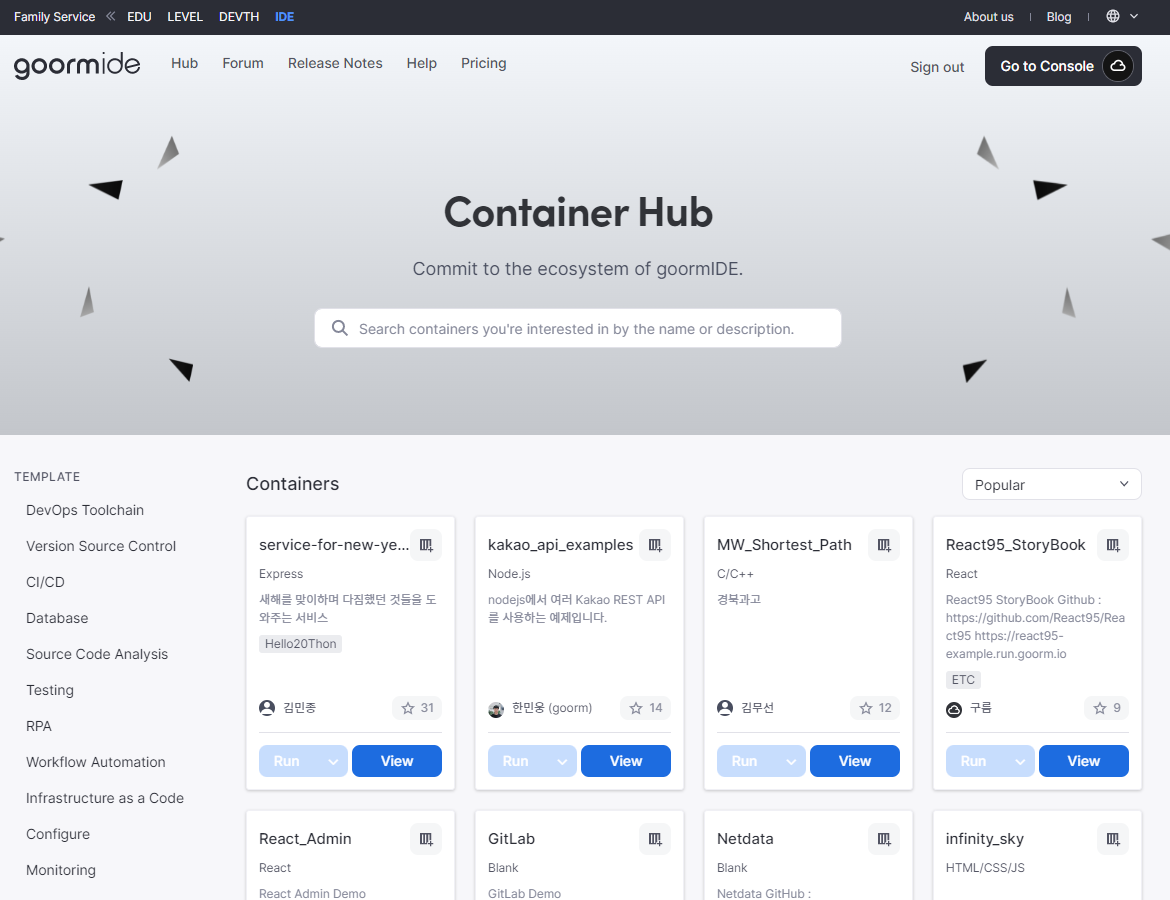
Task: Click Go to Console button
Action: coord(1063,66)
